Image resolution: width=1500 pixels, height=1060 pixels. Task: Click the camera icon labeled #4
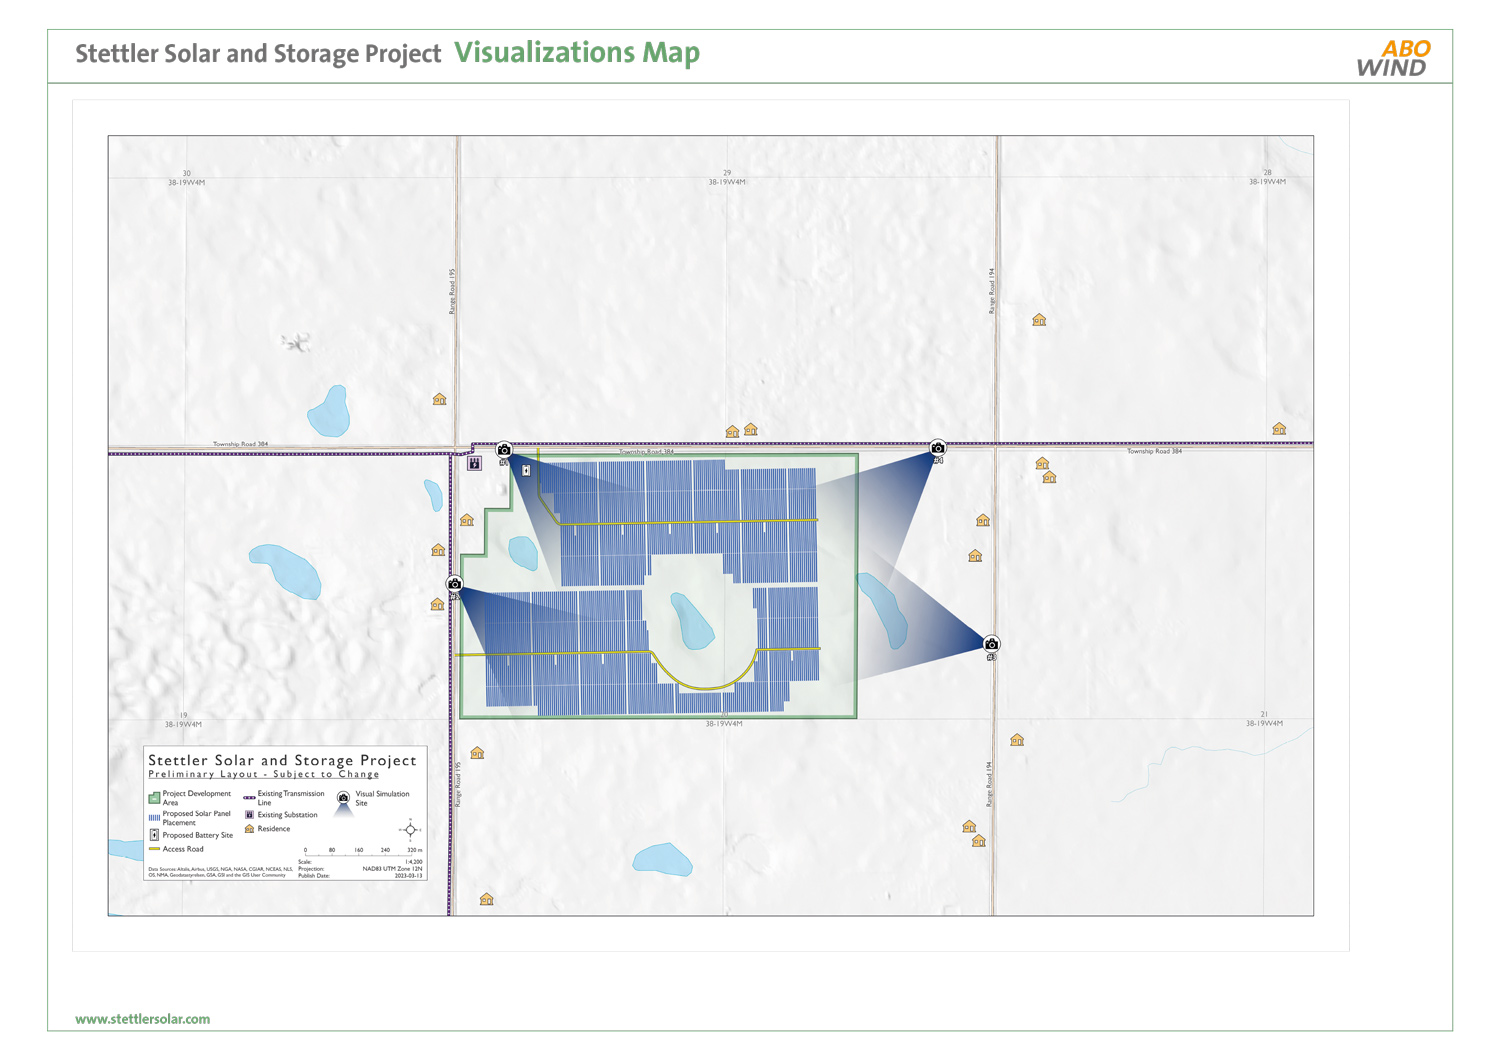click(x=937, y=448)
